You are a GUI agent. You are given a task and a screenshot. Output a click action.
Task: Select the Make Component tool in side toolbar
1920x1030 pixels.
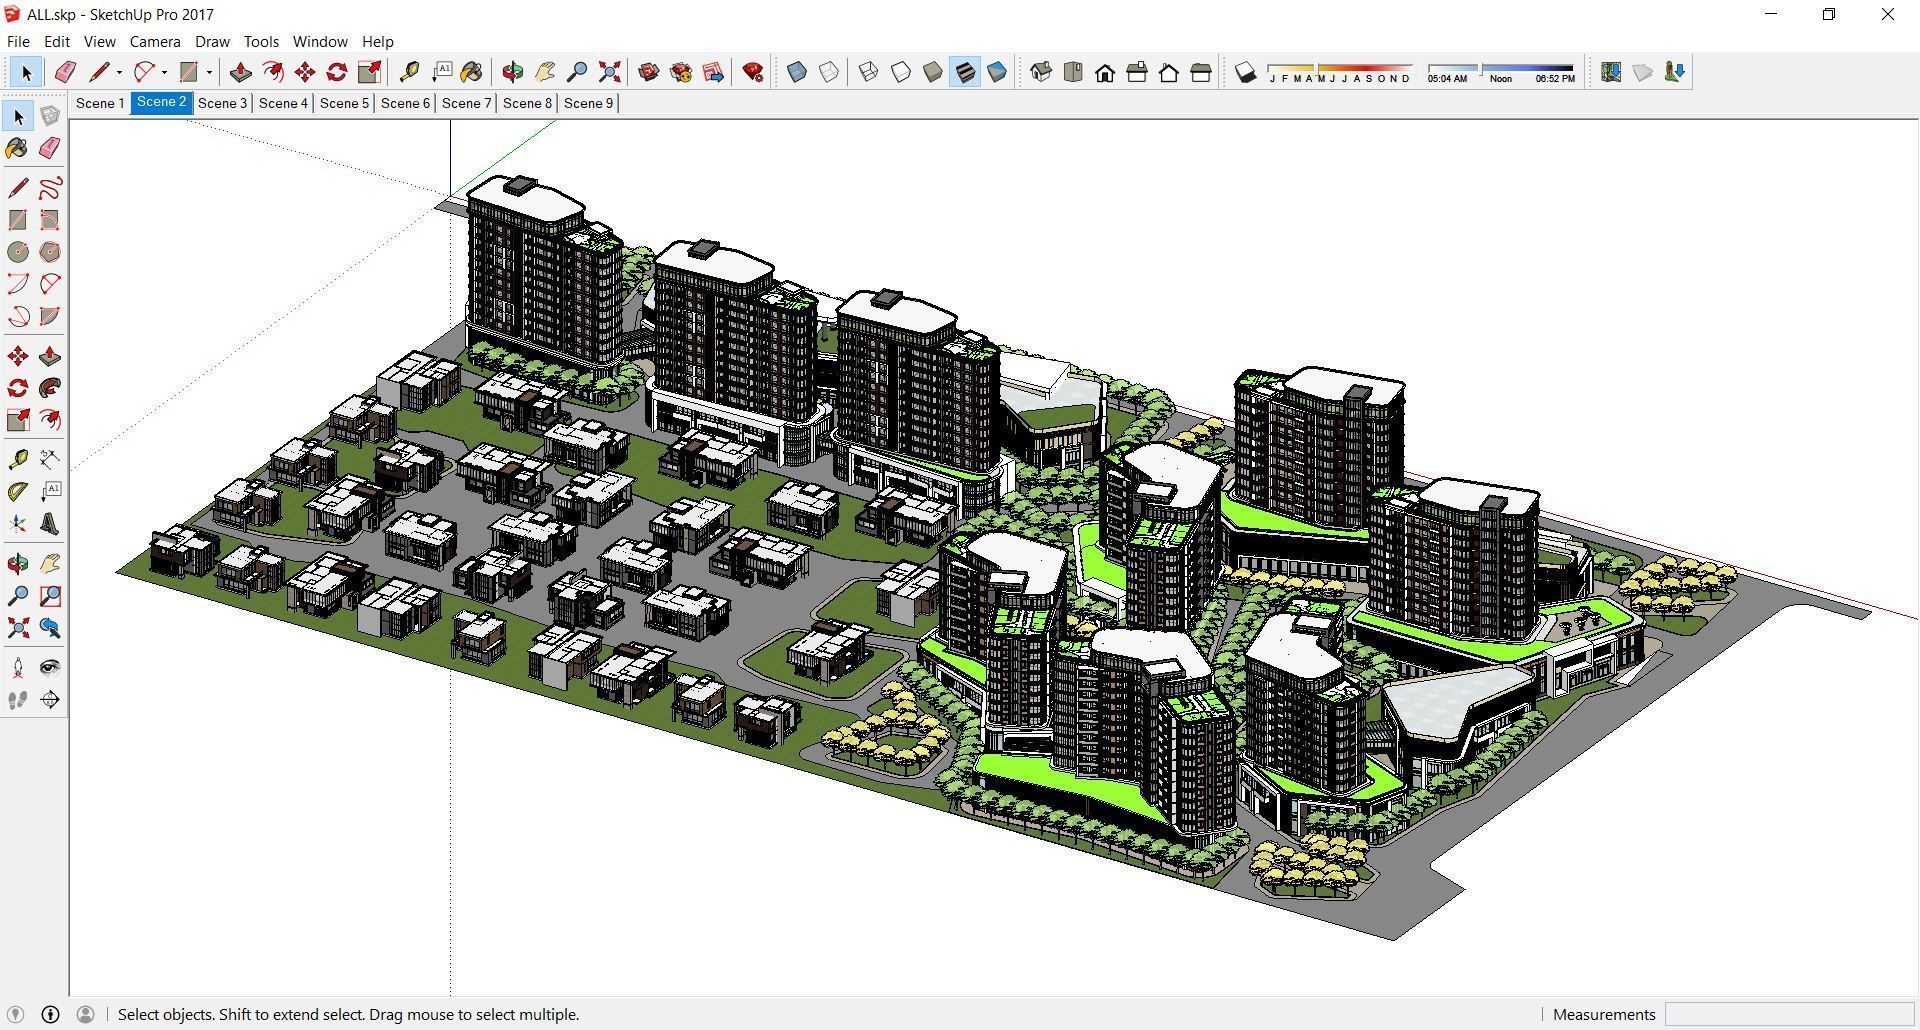(50, 116)
